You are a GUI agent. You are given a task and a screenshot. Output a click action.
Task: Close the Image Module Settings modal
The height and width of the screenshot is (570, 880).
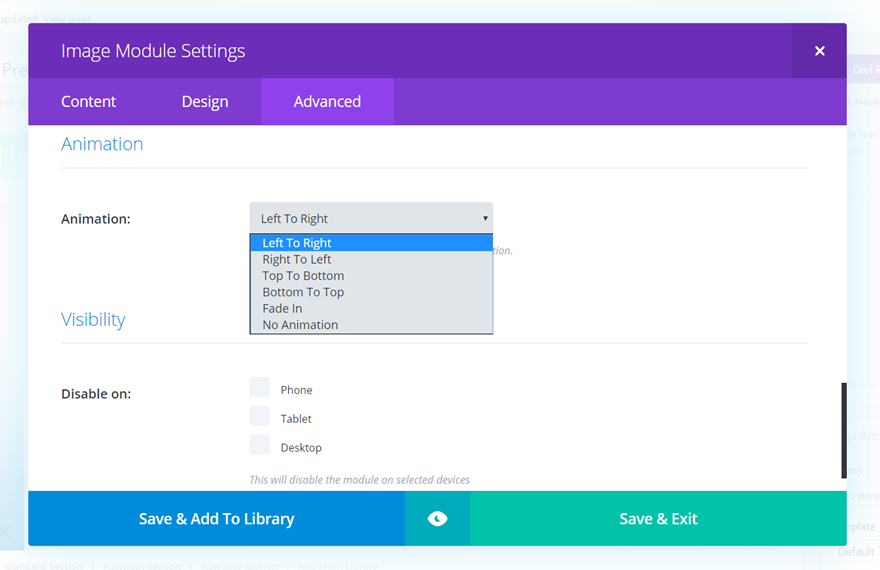click(x=819, y=51)
